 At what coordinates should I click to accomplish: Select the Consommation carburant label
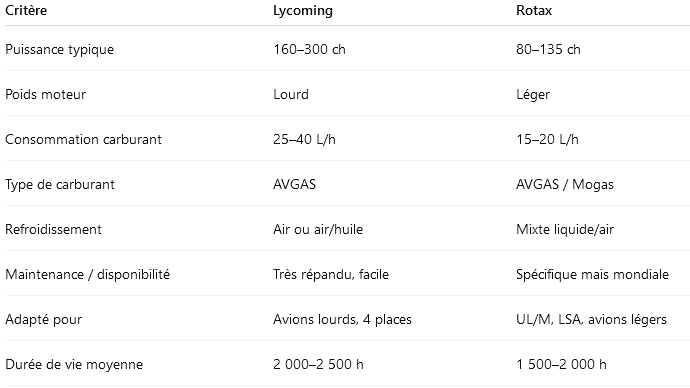(x=83, y=139)
